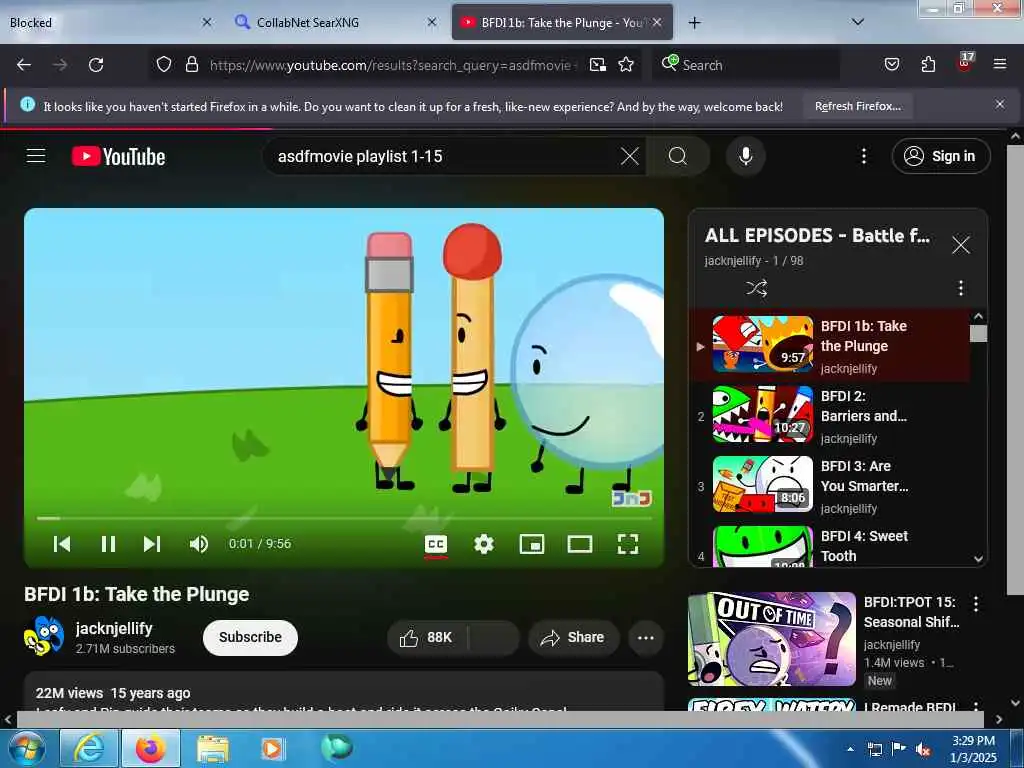Switch to theater mode
This screenshot has width=1024, height=768.
click(579, 544)
